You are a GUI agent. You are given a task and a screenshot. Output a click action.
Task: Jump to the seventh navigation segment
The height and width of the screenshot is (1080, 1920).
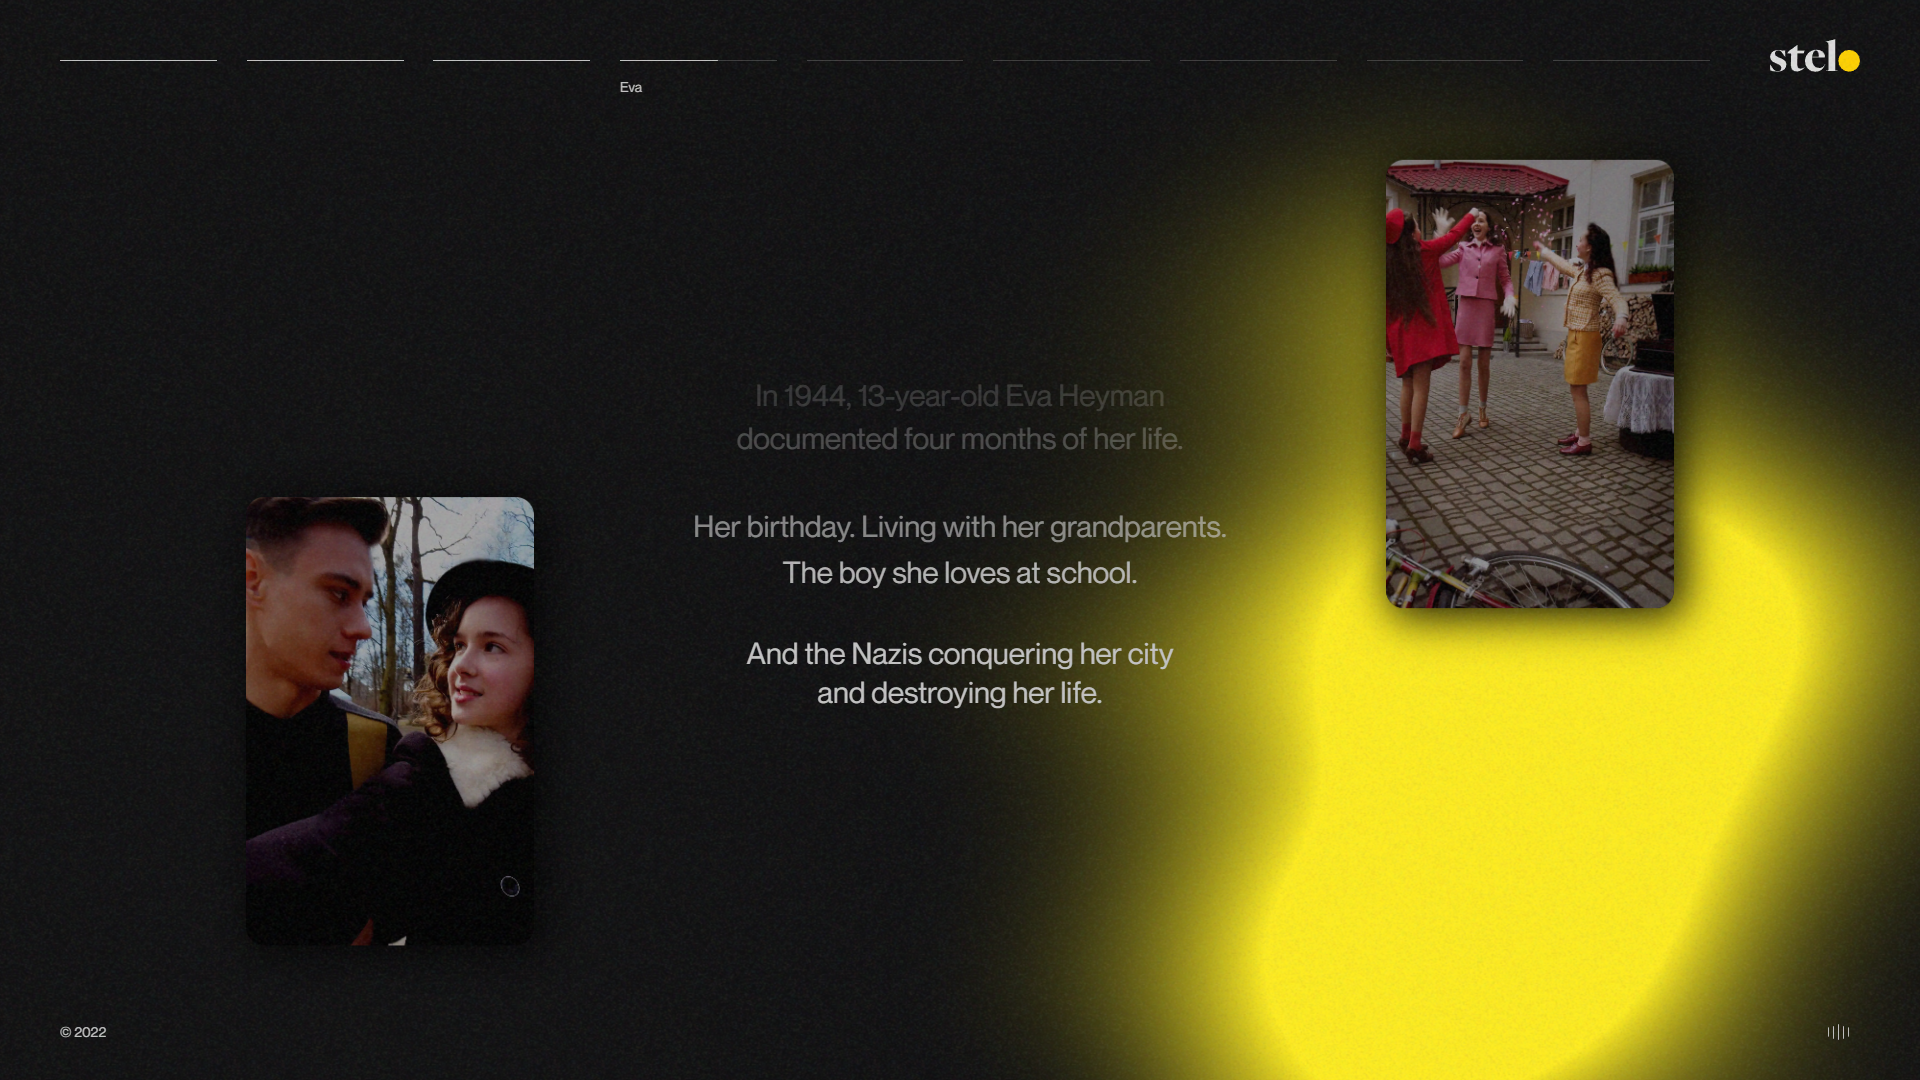tap(1258, 60)
